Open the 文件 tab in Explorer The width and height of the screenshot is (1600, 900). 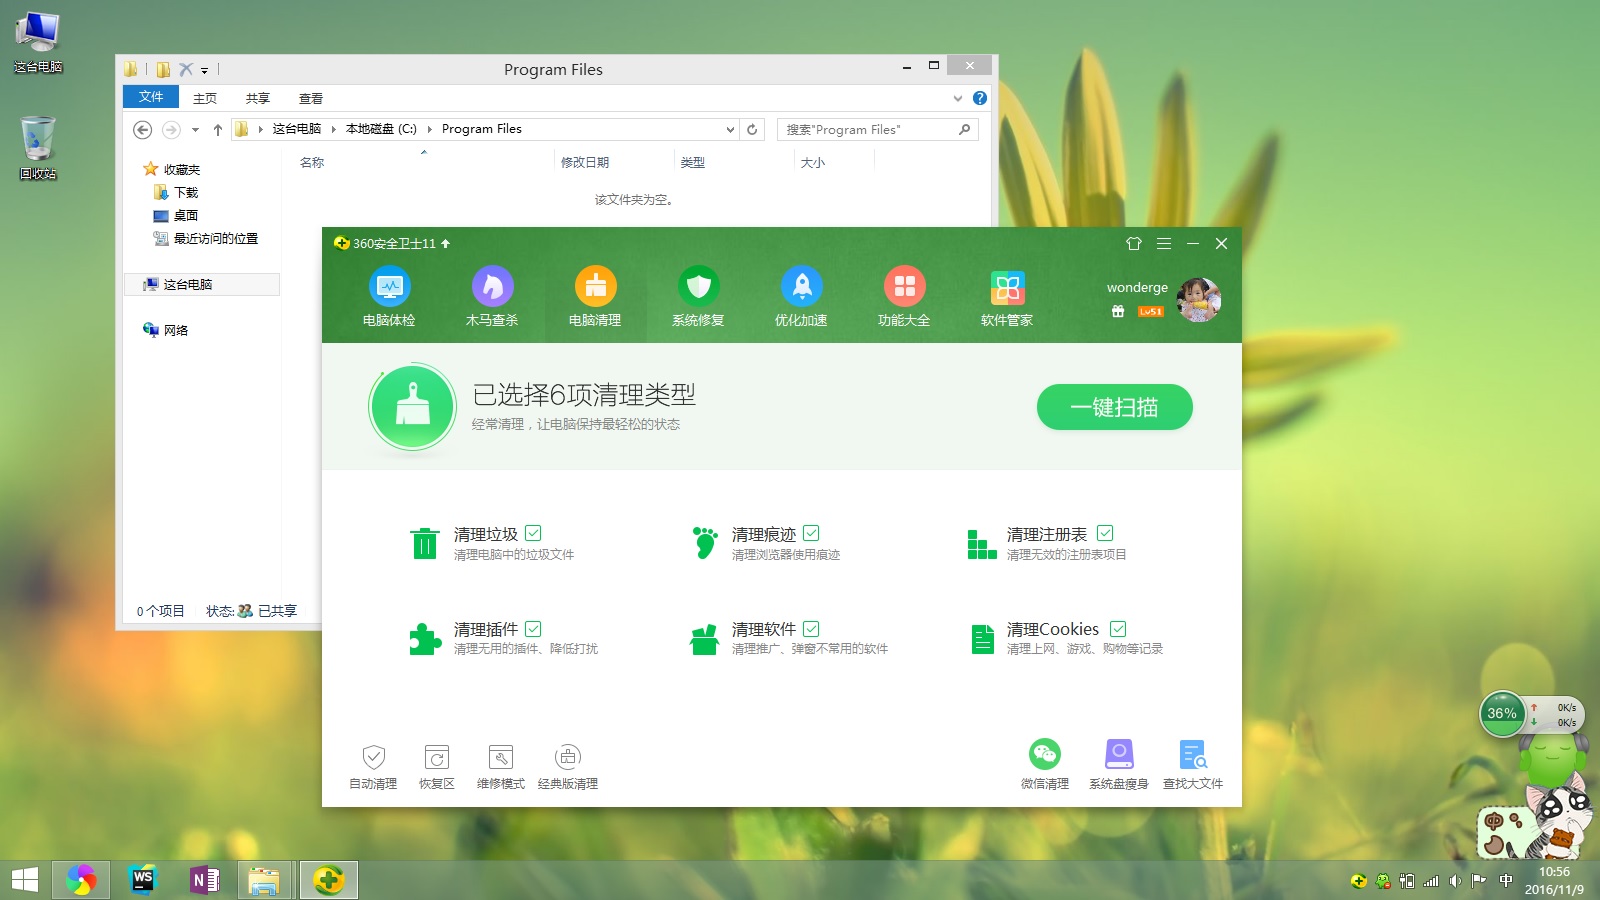(151, 97)
